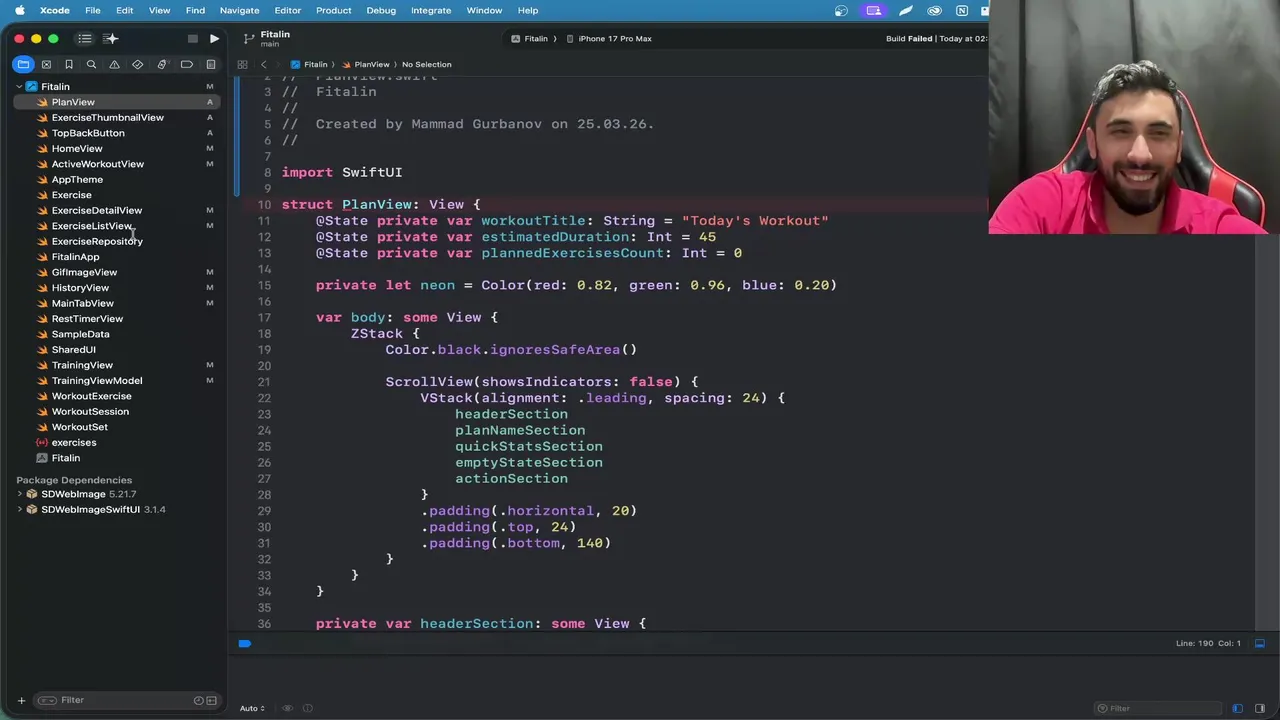Toggle the Quick Look eye icon

[x=288, y=708]
